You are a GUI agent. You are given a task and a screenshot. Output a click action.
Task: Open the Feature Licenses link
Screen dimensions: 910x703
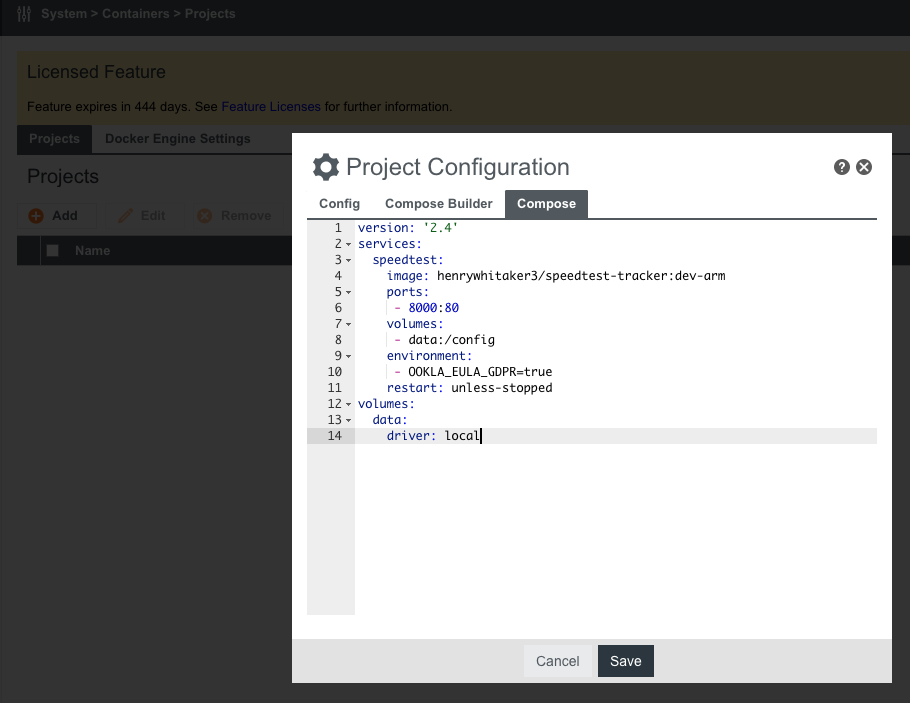tap(271, 107)
